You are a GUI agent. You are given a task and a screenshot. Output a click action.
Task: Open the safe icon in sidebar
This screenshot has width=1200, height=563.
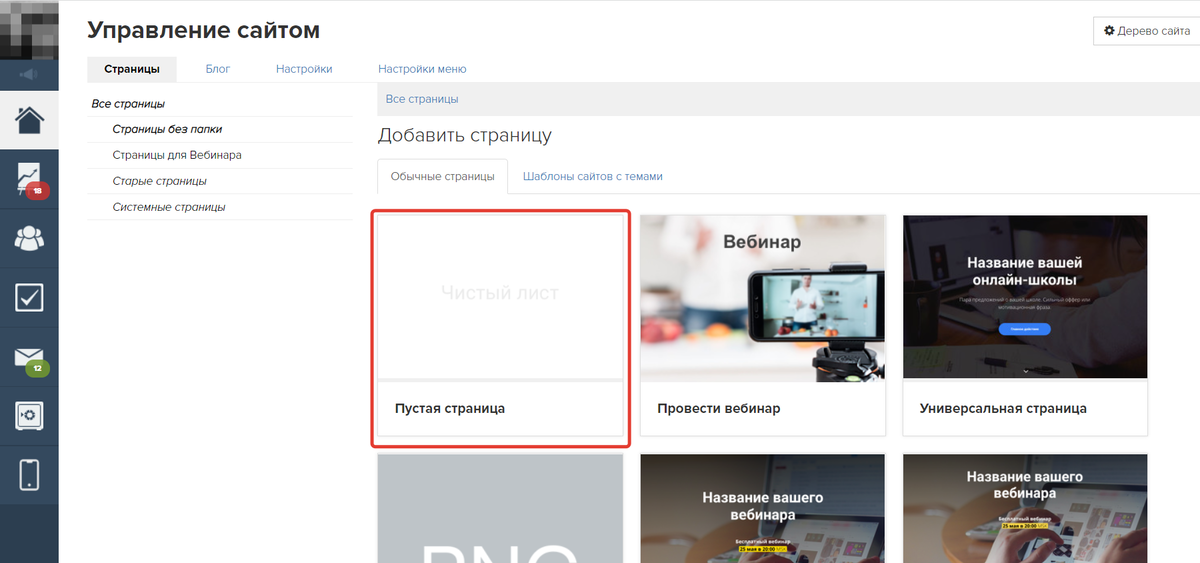coord(29,415)
